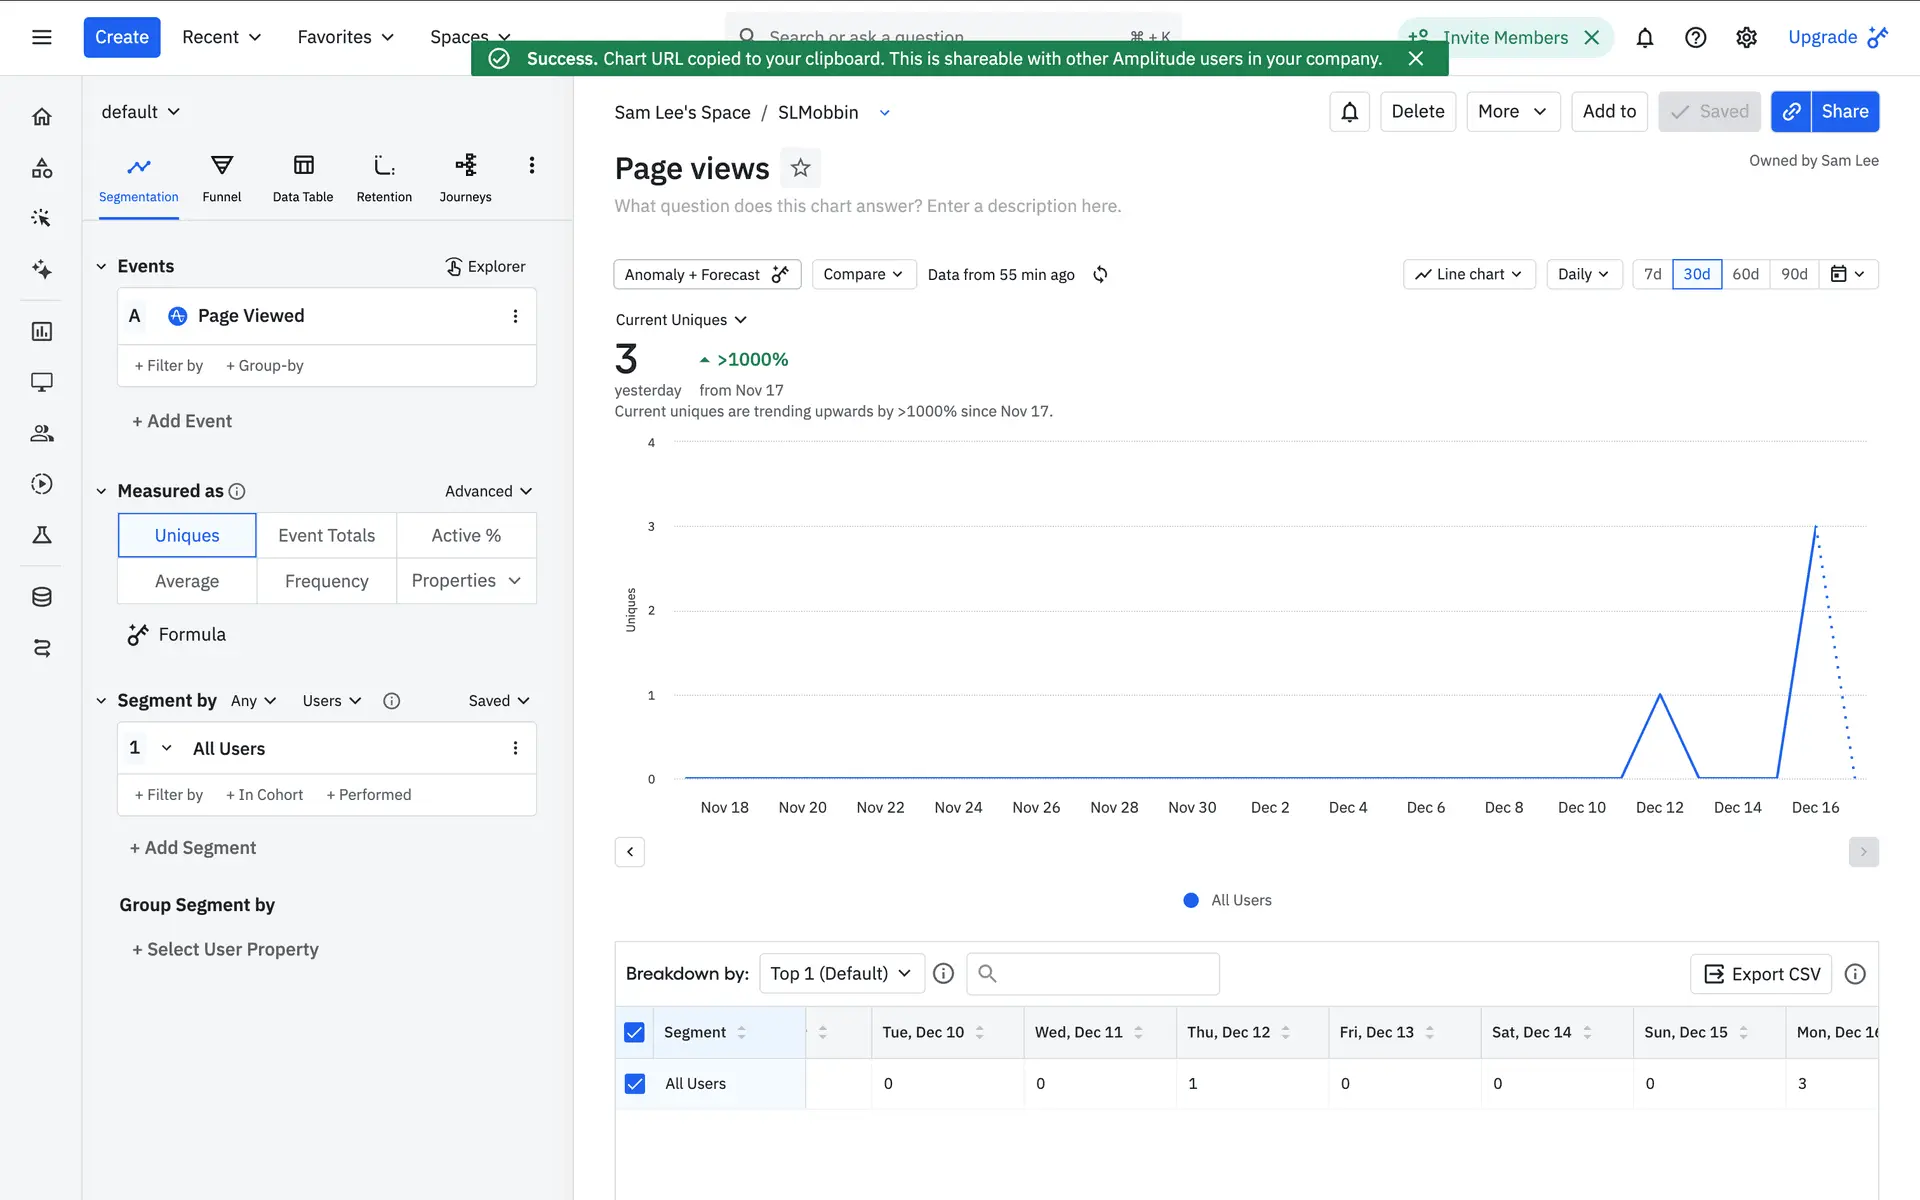This screenshot has width=1920, height=1200.
Task: Click the Export CSV button
Action: 1761,973
